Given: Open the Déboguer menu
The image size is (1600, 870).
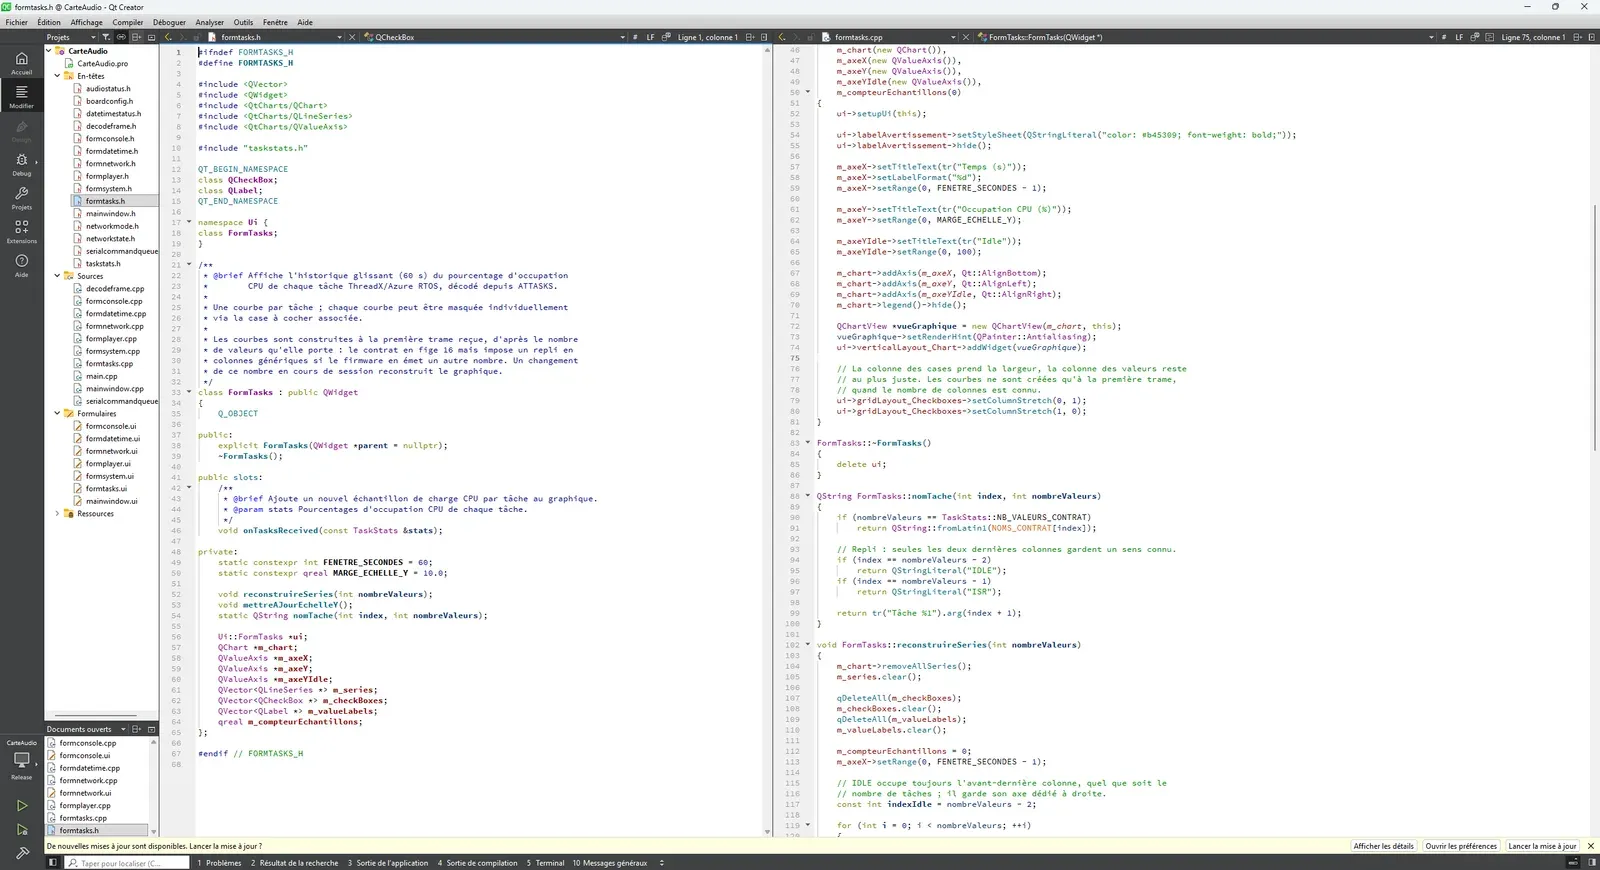Looking at the screenshot, I should 169,22.
